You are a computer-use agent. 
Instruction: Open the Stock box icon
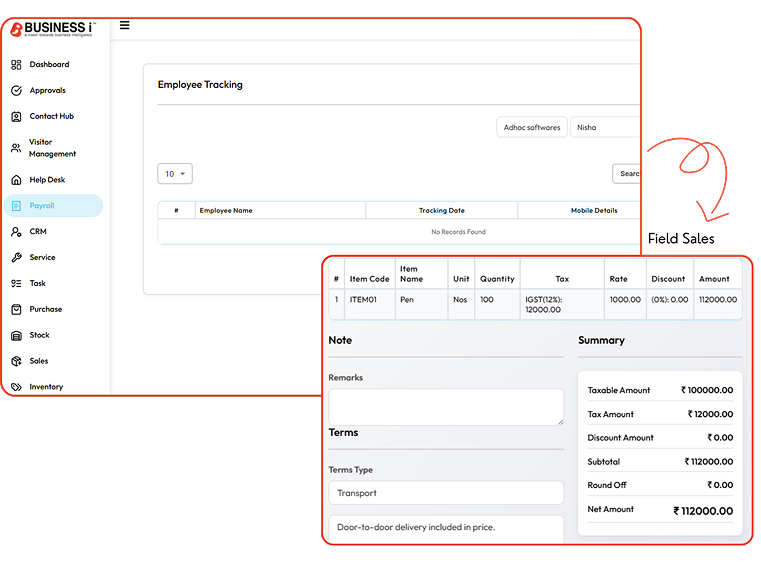click(x=16, y=336)
